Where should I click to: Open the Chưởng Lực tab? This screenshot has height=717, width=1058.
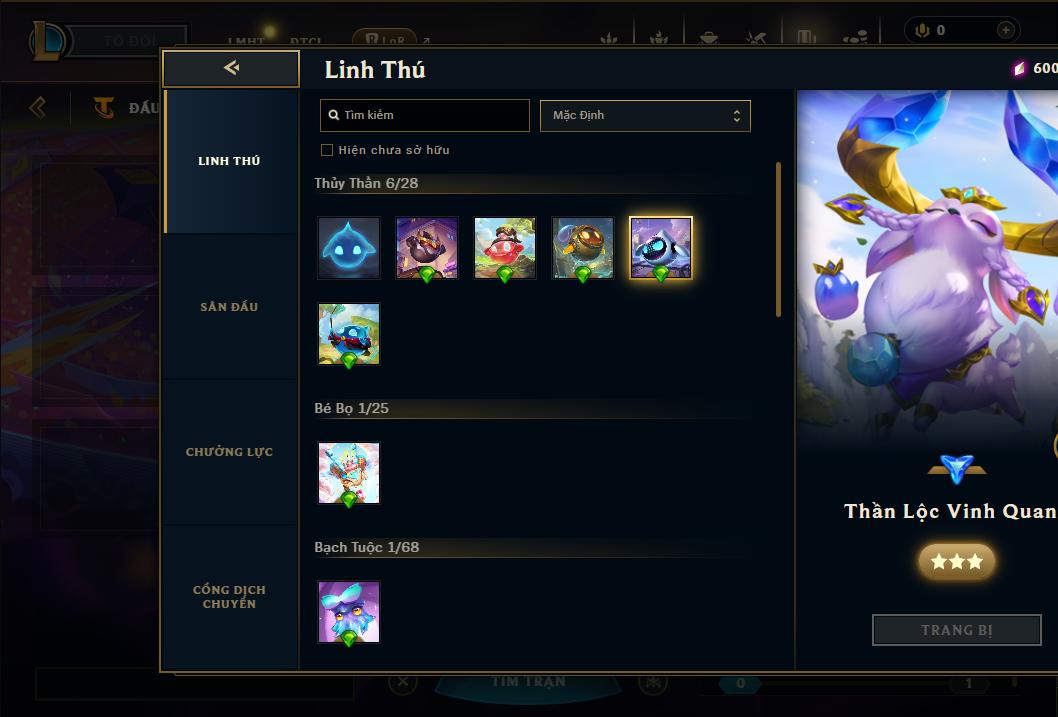(229, 452)
